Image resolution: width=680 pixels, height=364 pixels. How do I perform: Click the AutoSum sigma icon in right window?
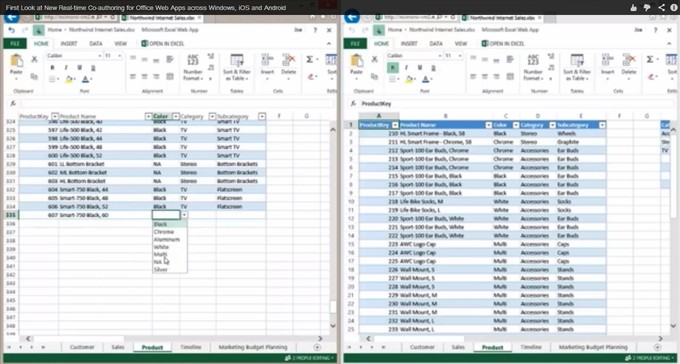pyautogui.click(x=650, y=59)
